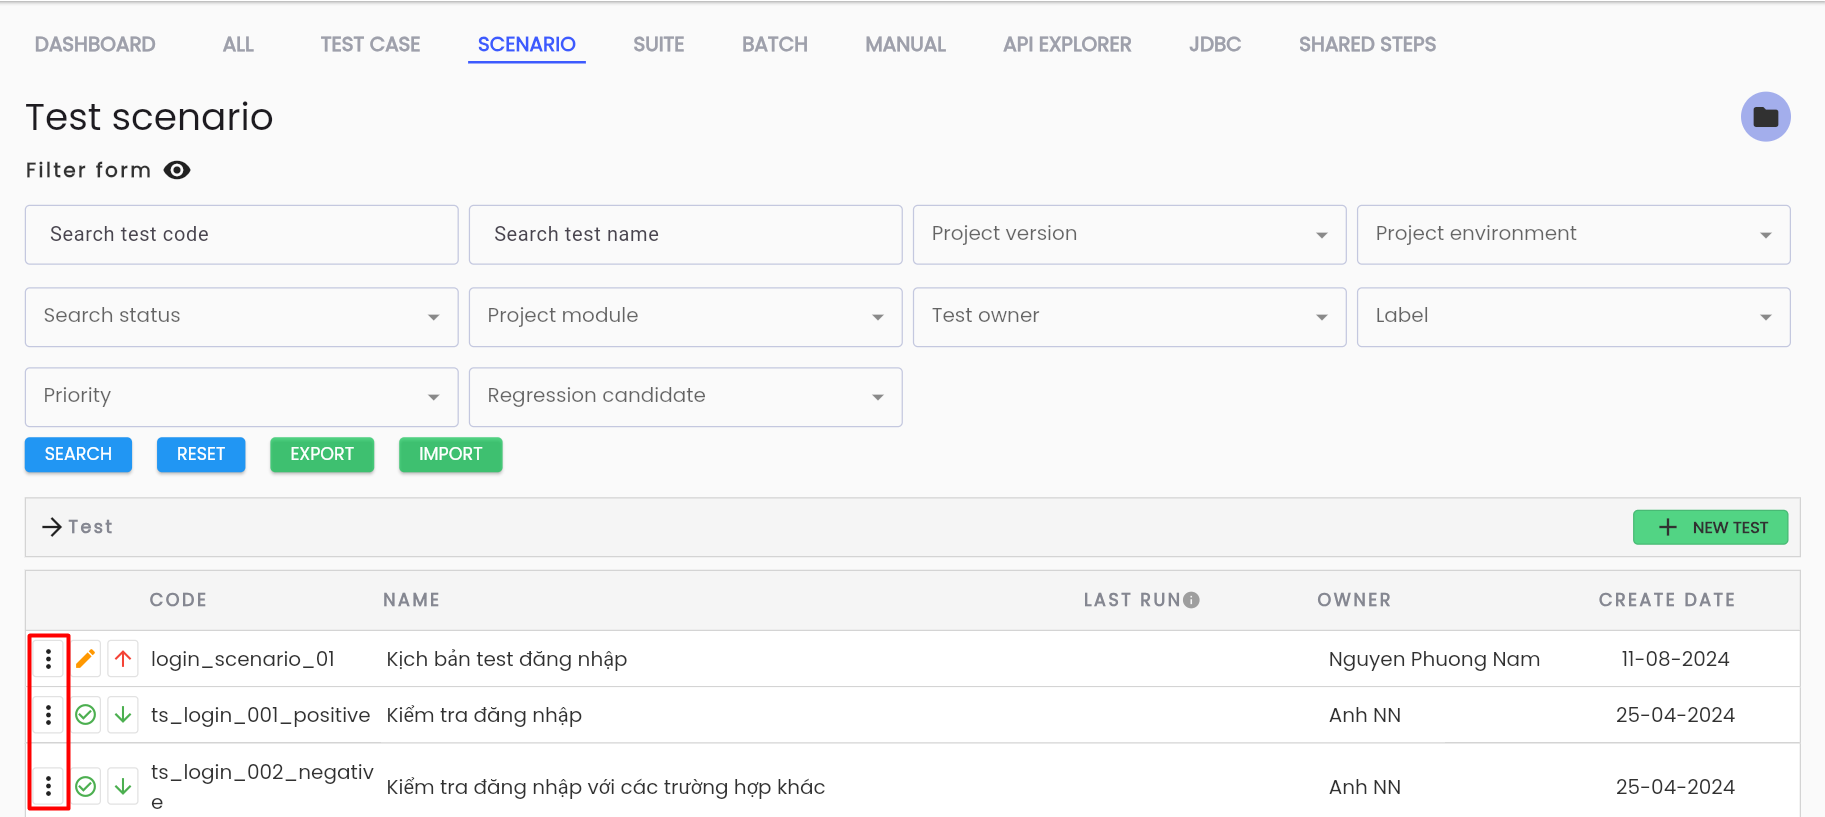
Task: Open the Label dropdown
Action: tap(1573, 317)
